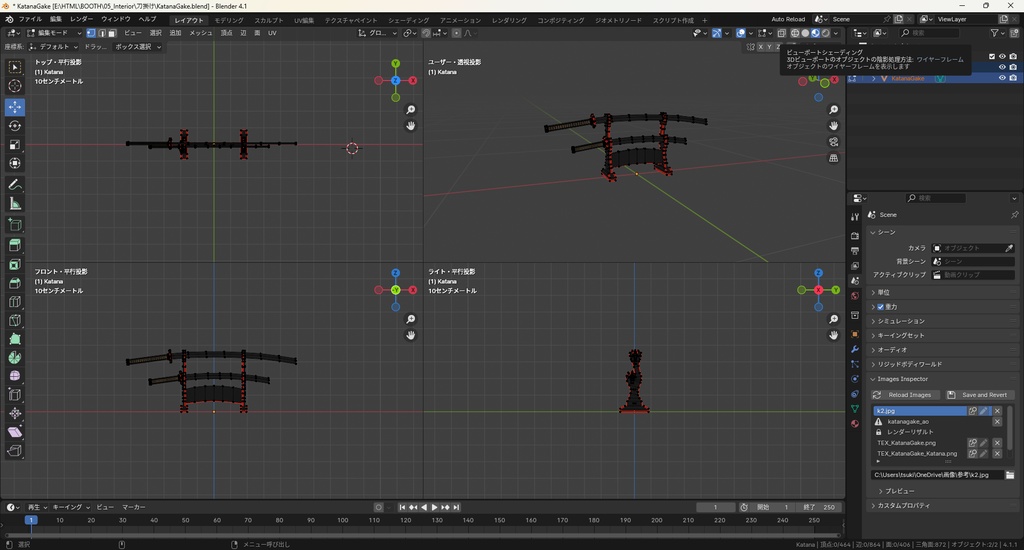Select TEX_KatanaGake.png in the image list
Screen dimensions: 1024x550
pyautogui.click(x=906, y=442)
